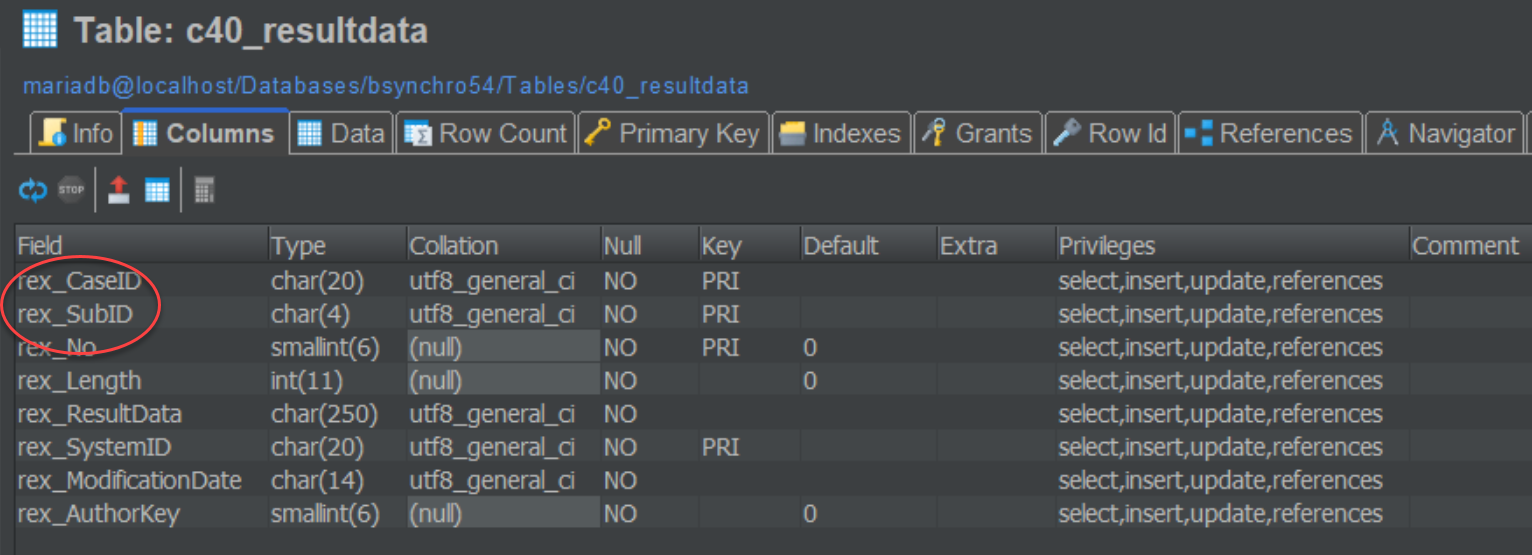
Task: Click the int(11) type cell
Action: [337, 381]
